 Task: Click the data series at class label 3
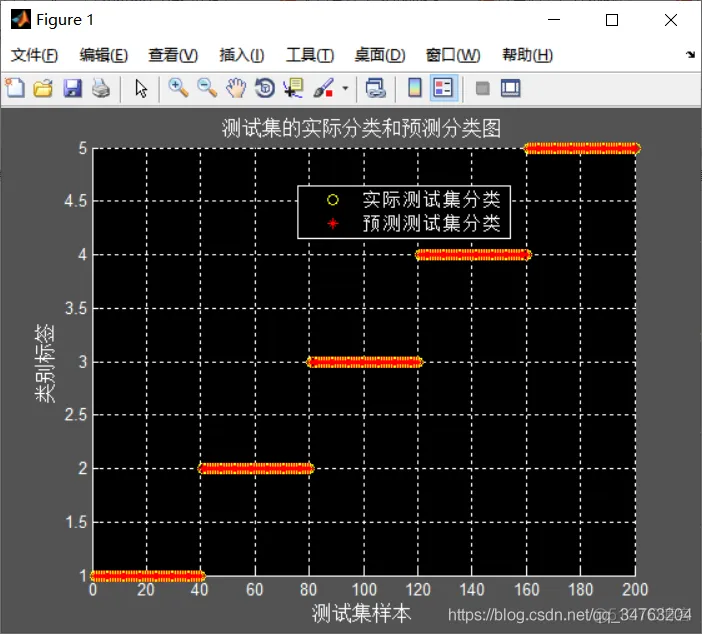click(x=364, y=362)
